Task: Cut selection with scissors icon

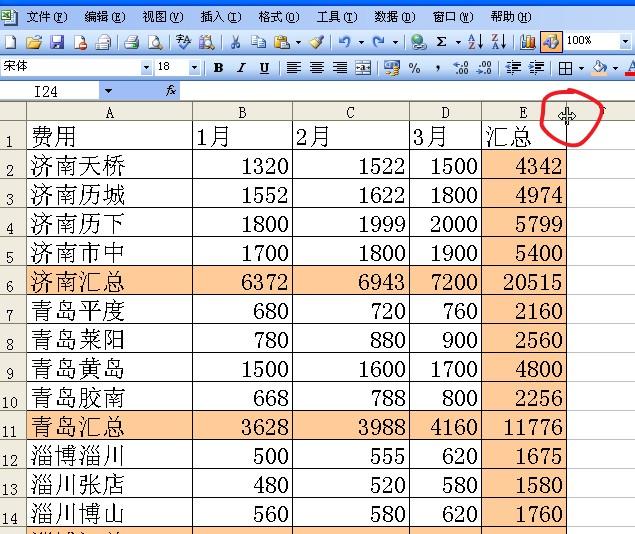Action: [x=235, y=42]
